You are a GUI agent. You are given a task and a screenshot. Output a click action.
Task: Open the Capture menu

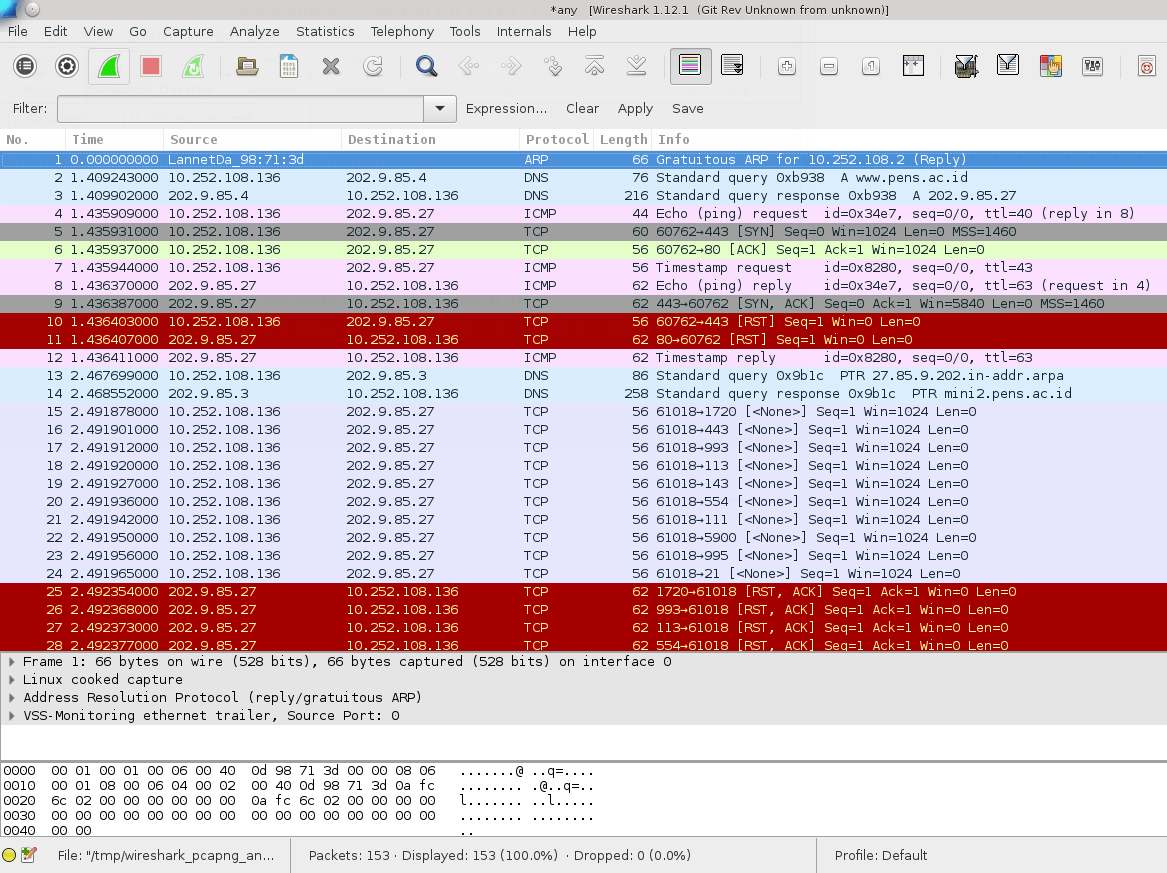click(x=188, y=31)
